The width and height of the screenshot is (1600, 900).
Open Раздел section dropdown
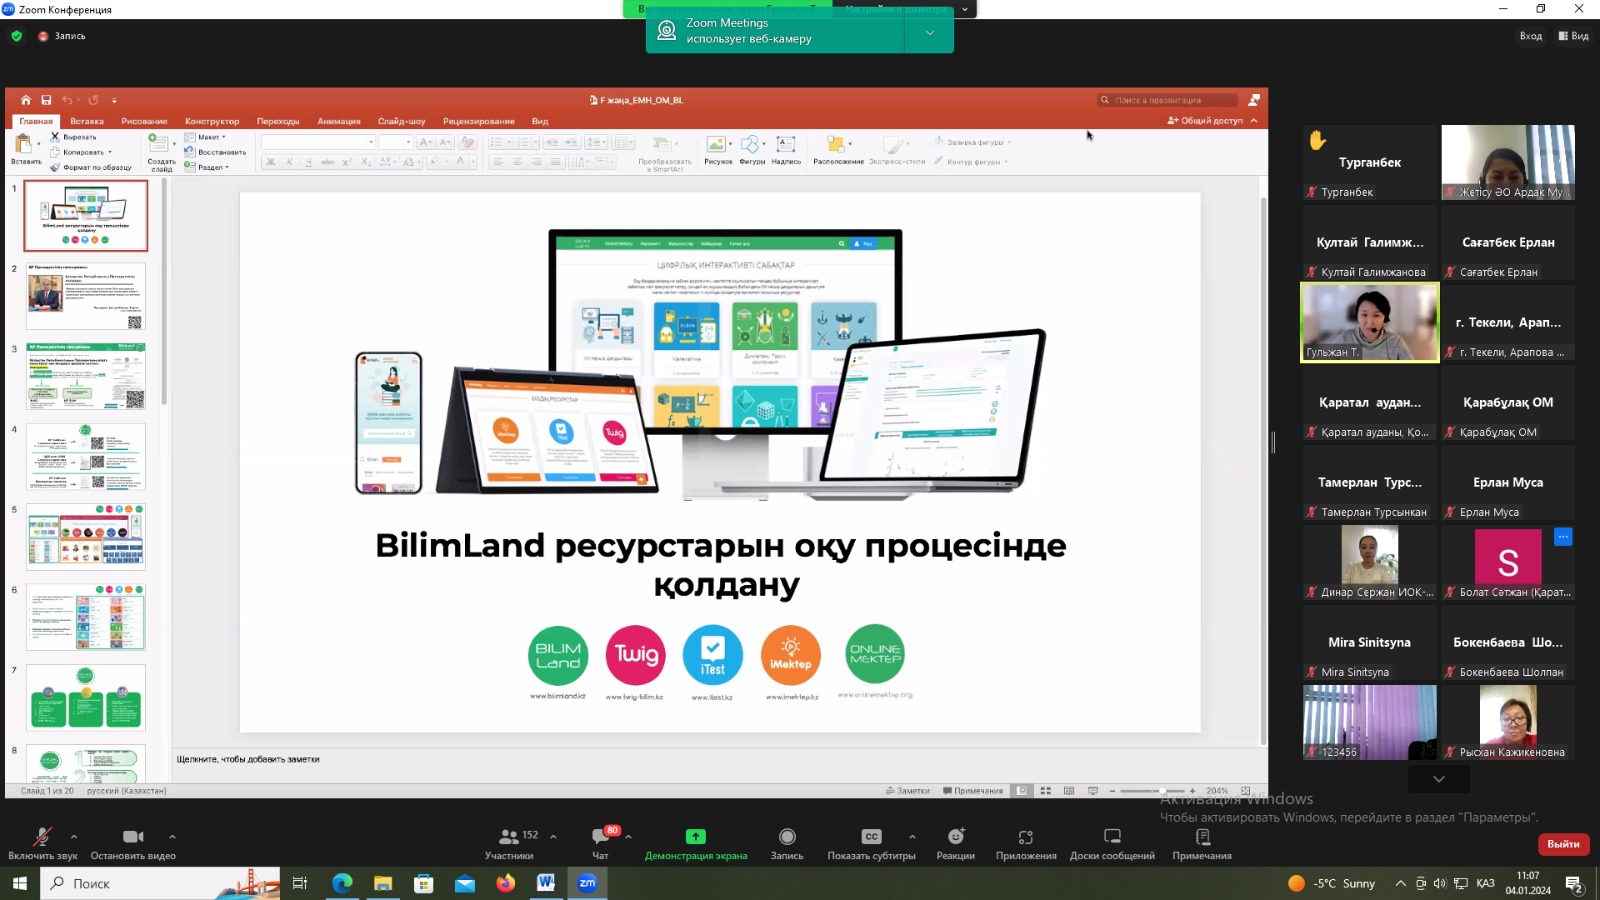click(x=207, y=167)
